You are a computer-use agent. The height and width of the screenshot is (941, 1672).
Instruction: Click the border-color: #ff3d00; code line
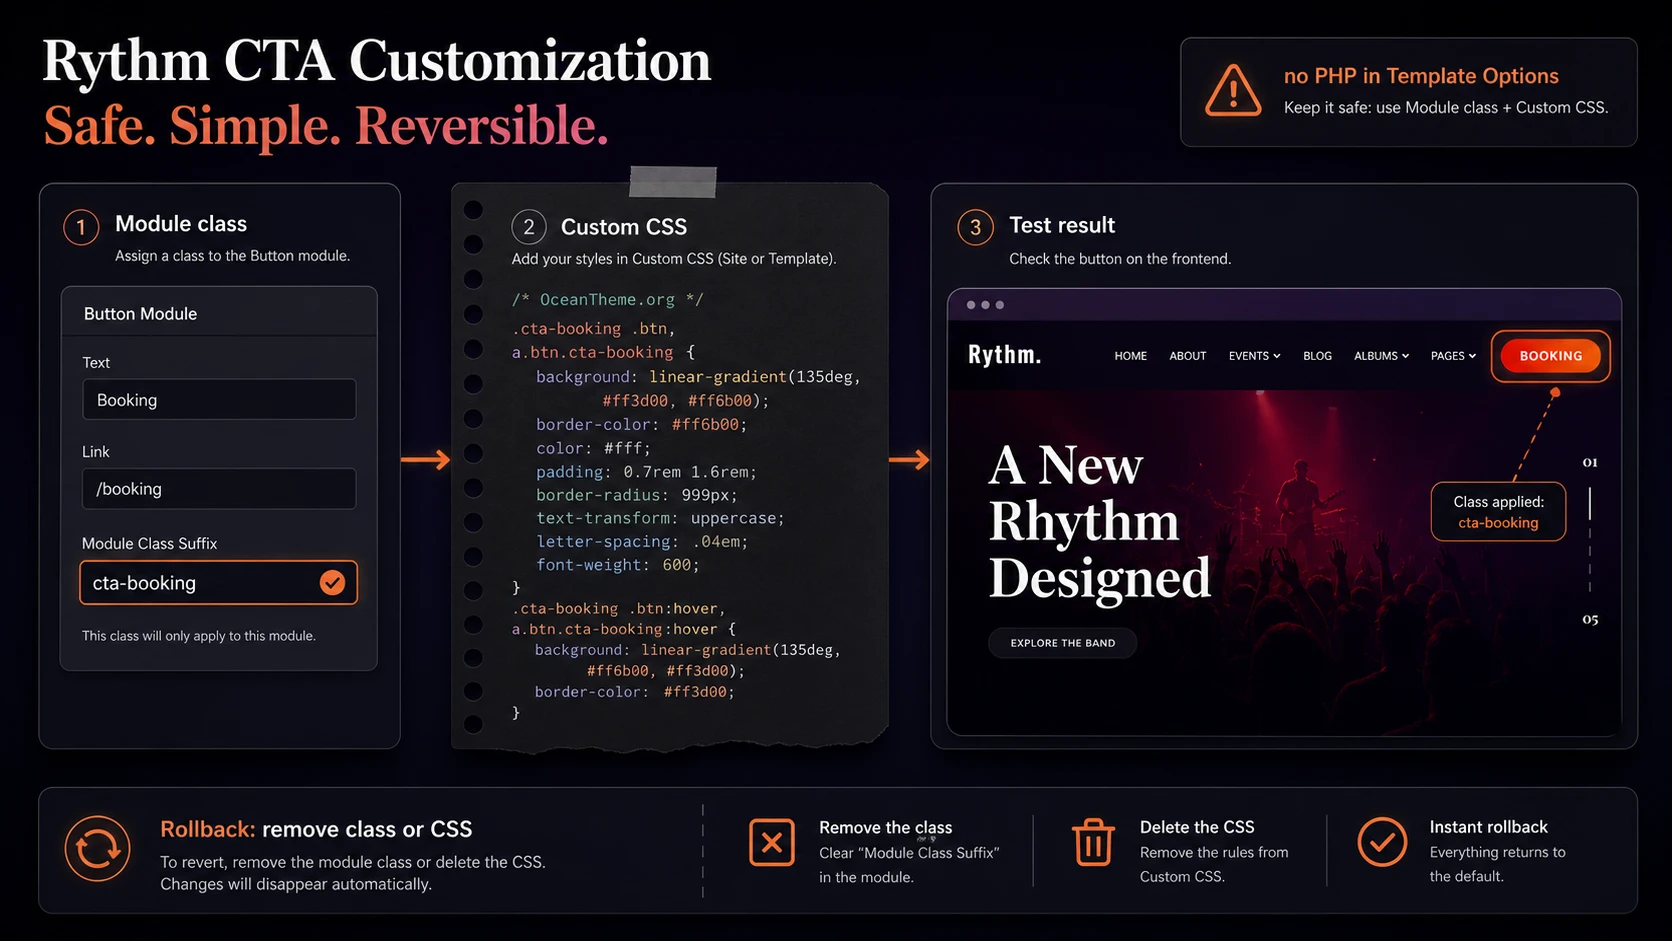(x=634, y=692)
